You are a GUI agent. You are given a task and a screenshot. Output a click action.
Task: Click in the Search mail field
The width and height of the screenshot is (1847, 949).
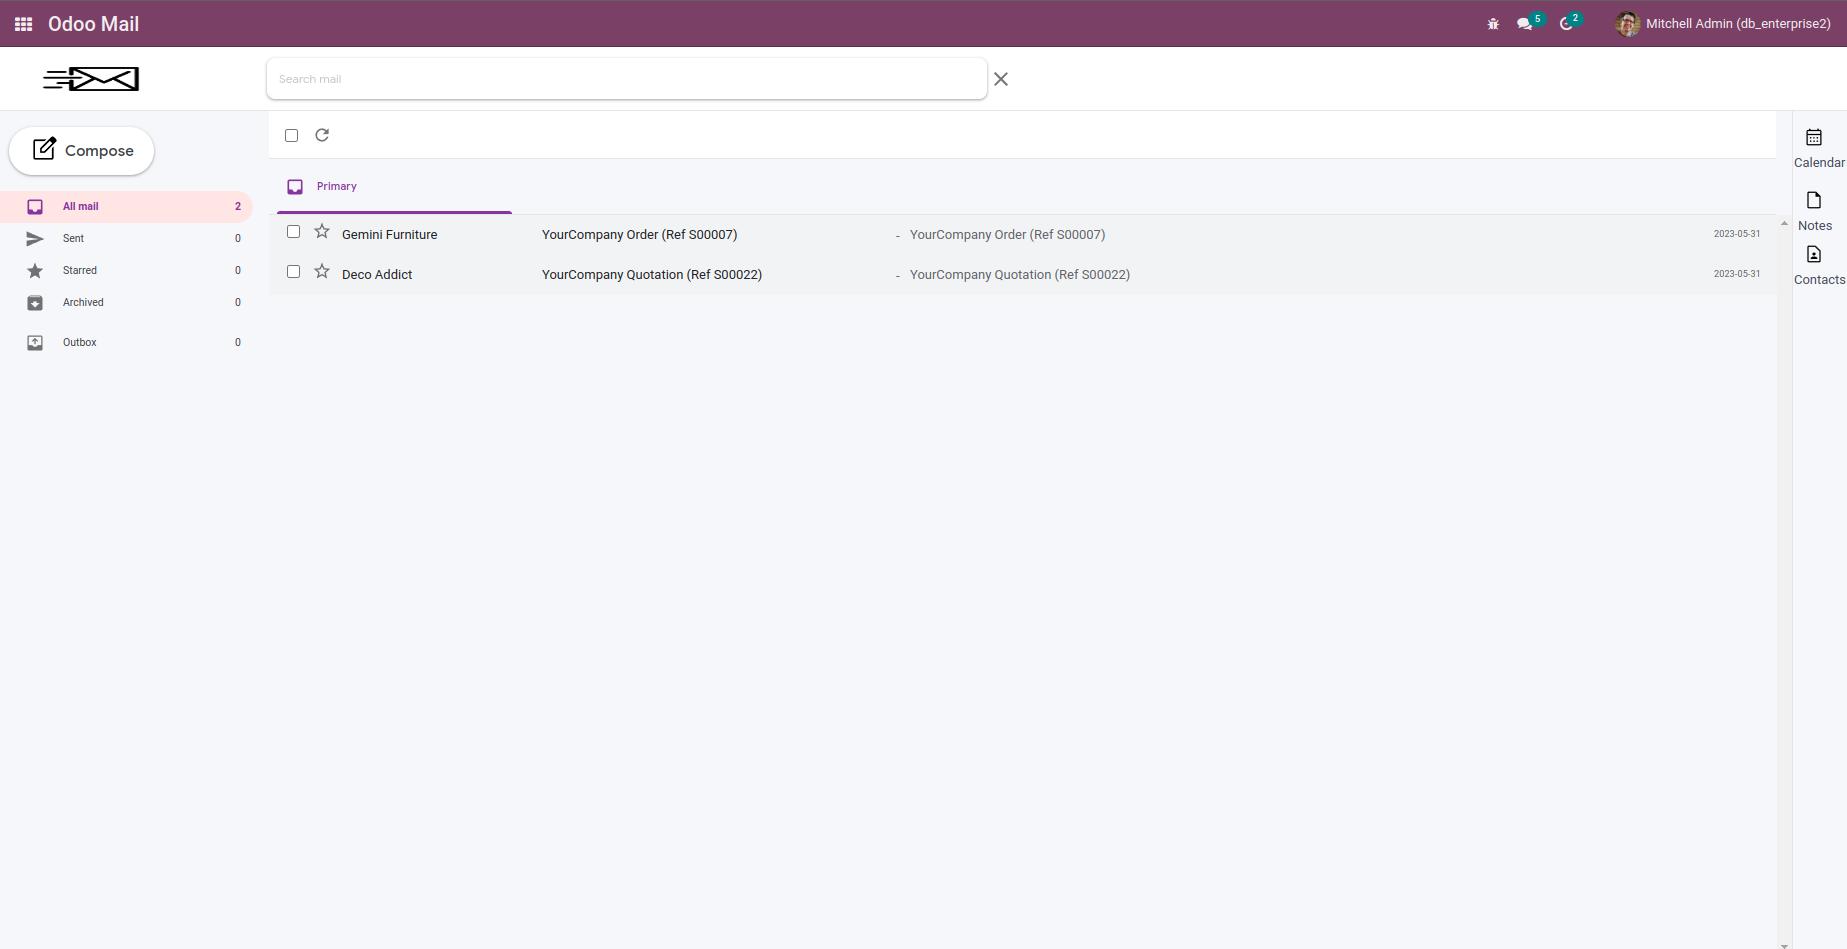tap(627, 79)
